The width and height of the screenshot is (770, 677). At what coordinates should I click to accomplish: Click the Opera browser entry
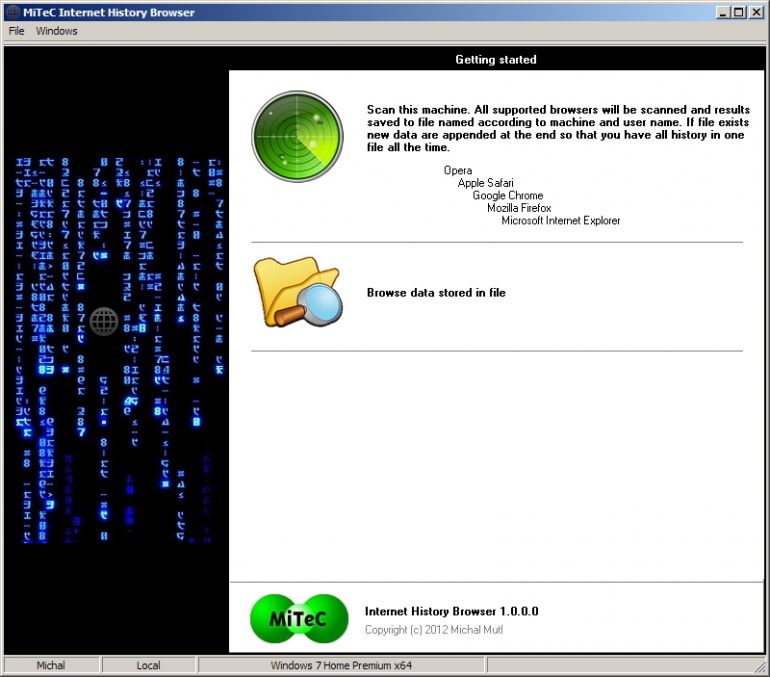pyautogui.click(x=458, y=170)
